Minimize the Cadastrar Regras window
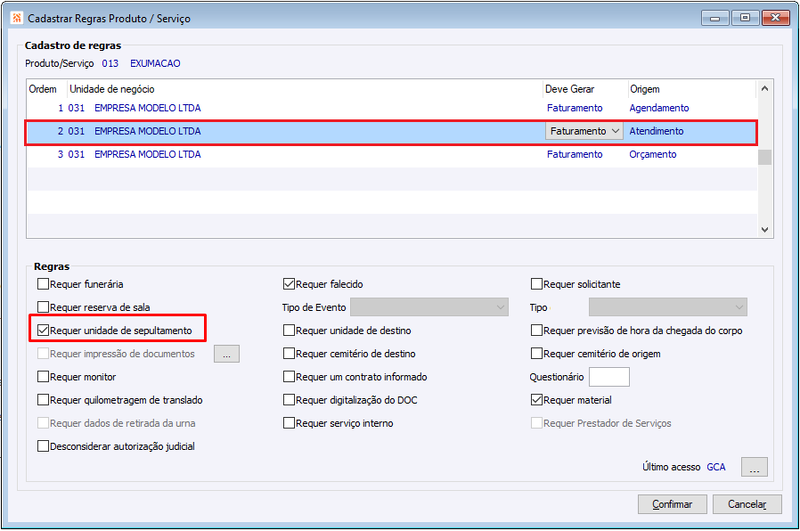800x531 pixels. [x=715, y=18]
